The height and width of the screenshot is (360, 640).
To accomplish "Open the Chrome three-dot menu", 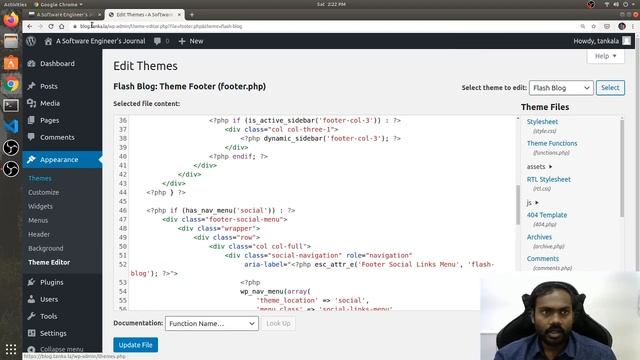I will pos(633,26).
